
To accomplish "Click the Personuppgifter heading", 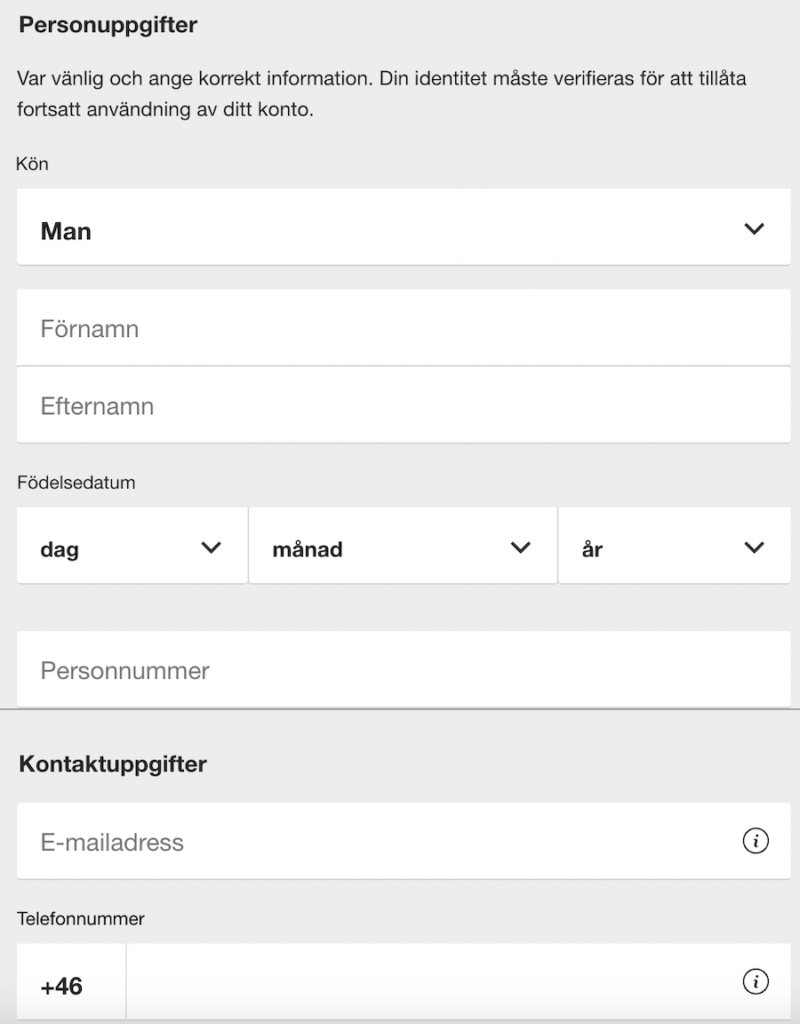I will 108,25.
